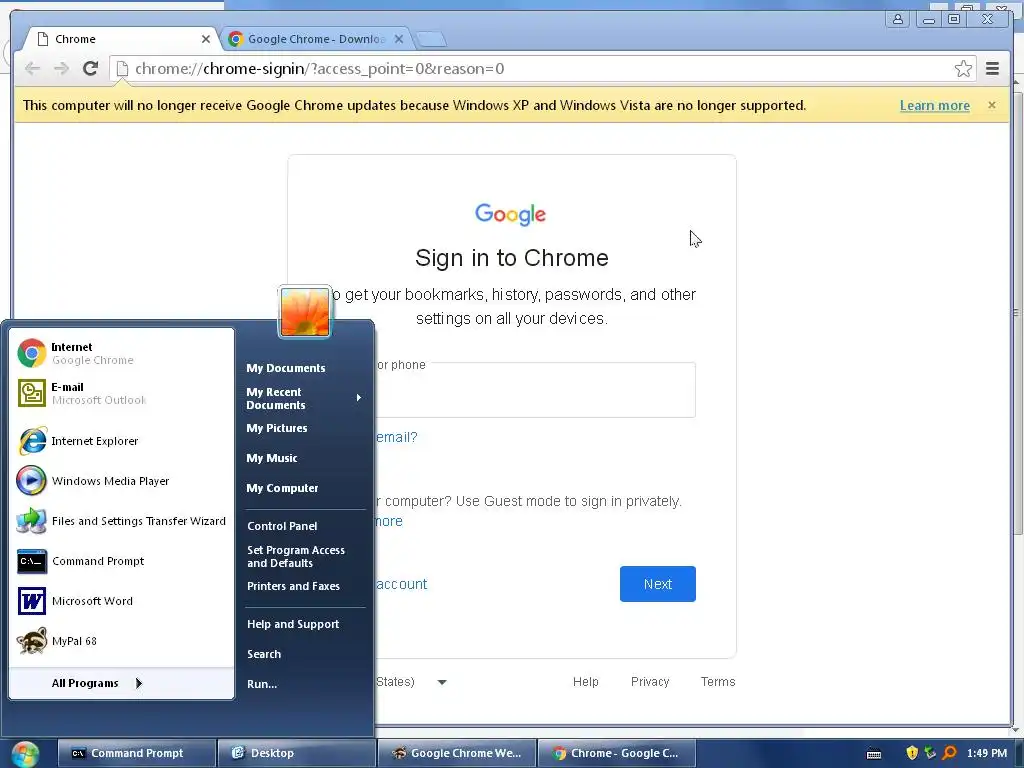The width and height of the screenshot is (1024, 768).
Task: Switch to Command Prompt taskbar button
Action: (136, 753)
